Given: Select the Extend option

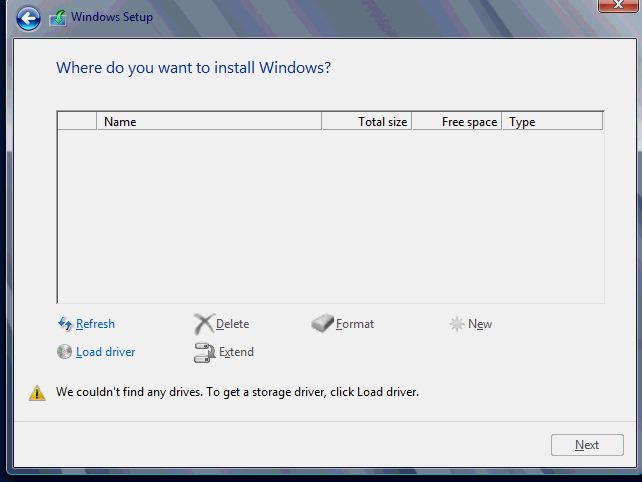Looking at the screenshot, I should click(x=236, y=352).
